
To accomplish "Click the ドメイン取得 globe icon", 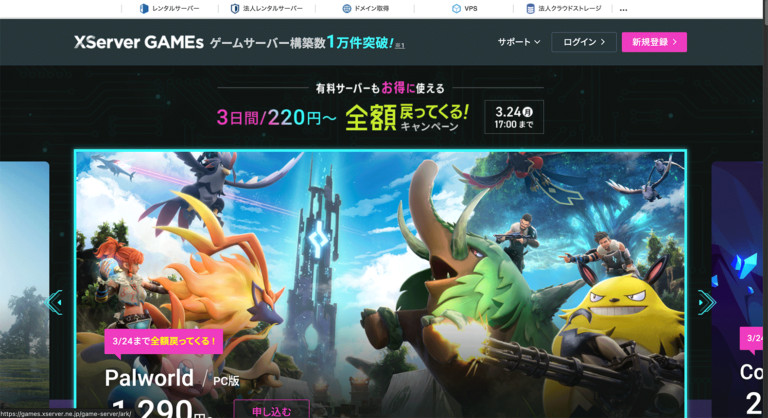I will [x=347, y=8].
